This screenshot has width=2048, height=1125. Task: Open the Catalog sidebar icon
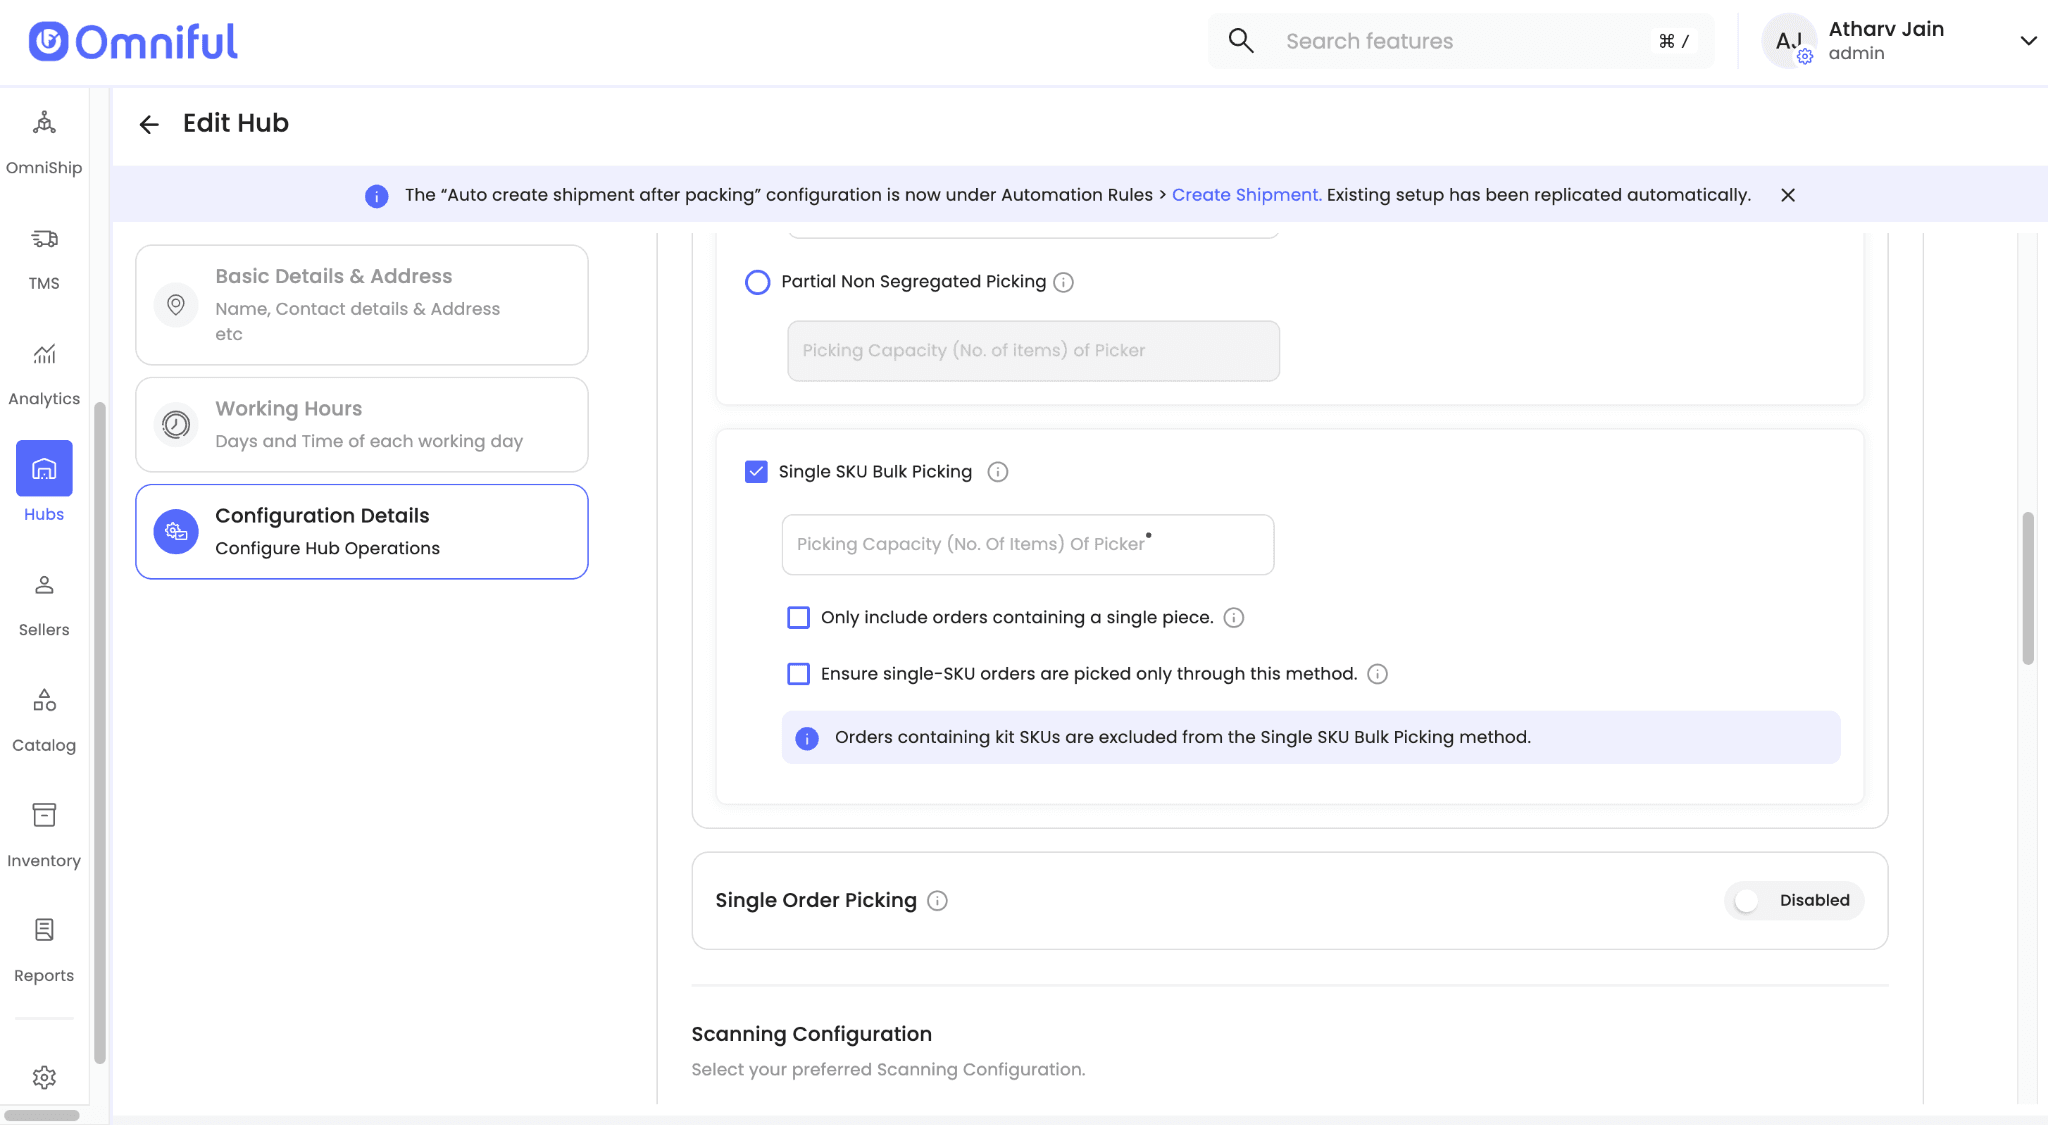coord(44,701)
